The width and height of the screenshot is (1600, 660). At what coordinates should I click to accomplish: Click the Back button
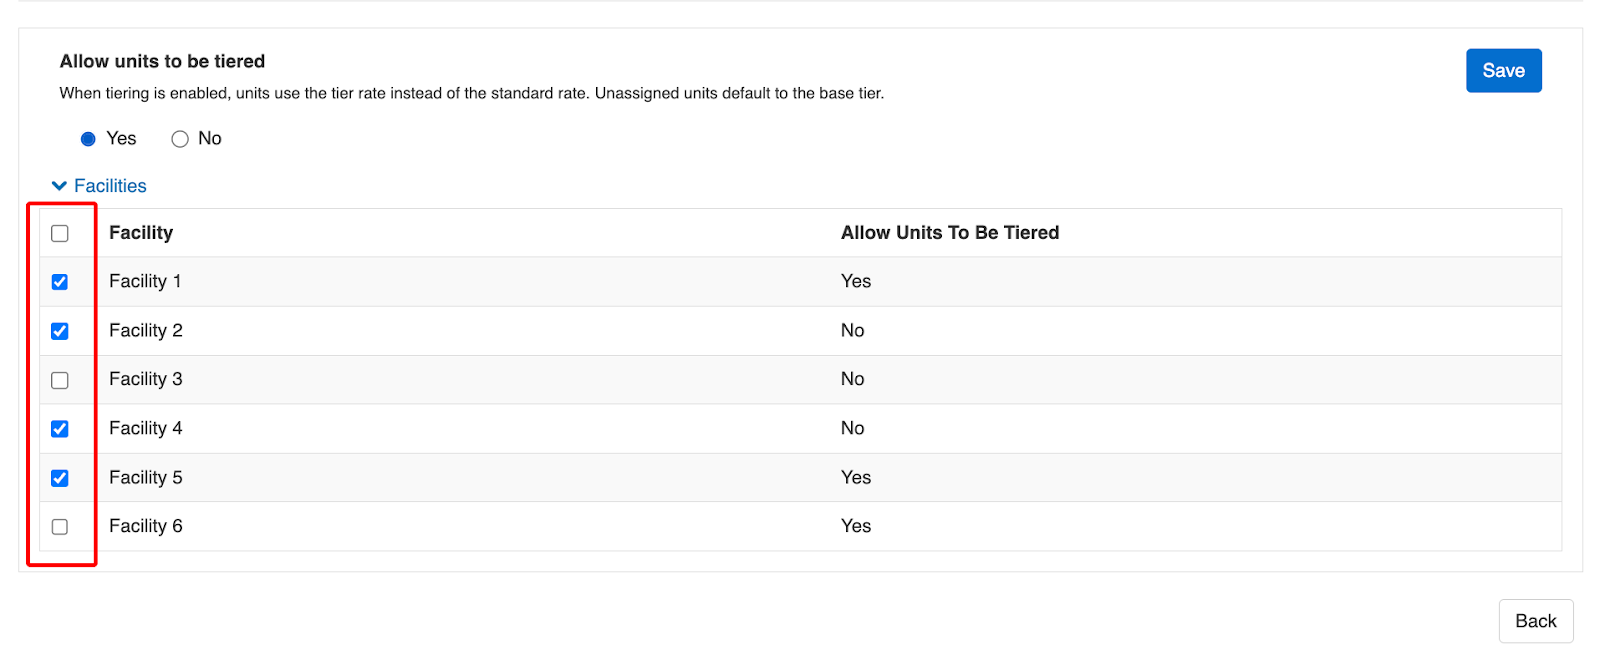point(1535,621)
